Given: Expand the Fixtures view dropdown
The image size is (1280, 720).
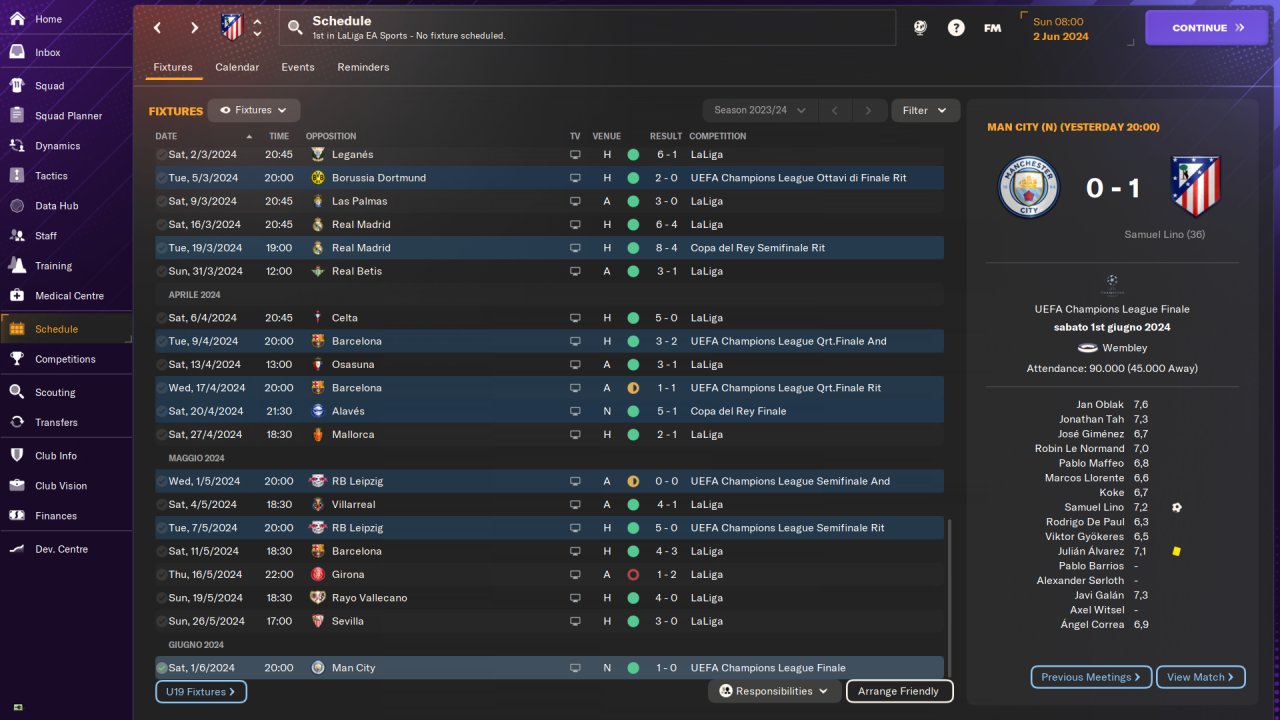Looking at the screenshot, I should click(254, 110).
